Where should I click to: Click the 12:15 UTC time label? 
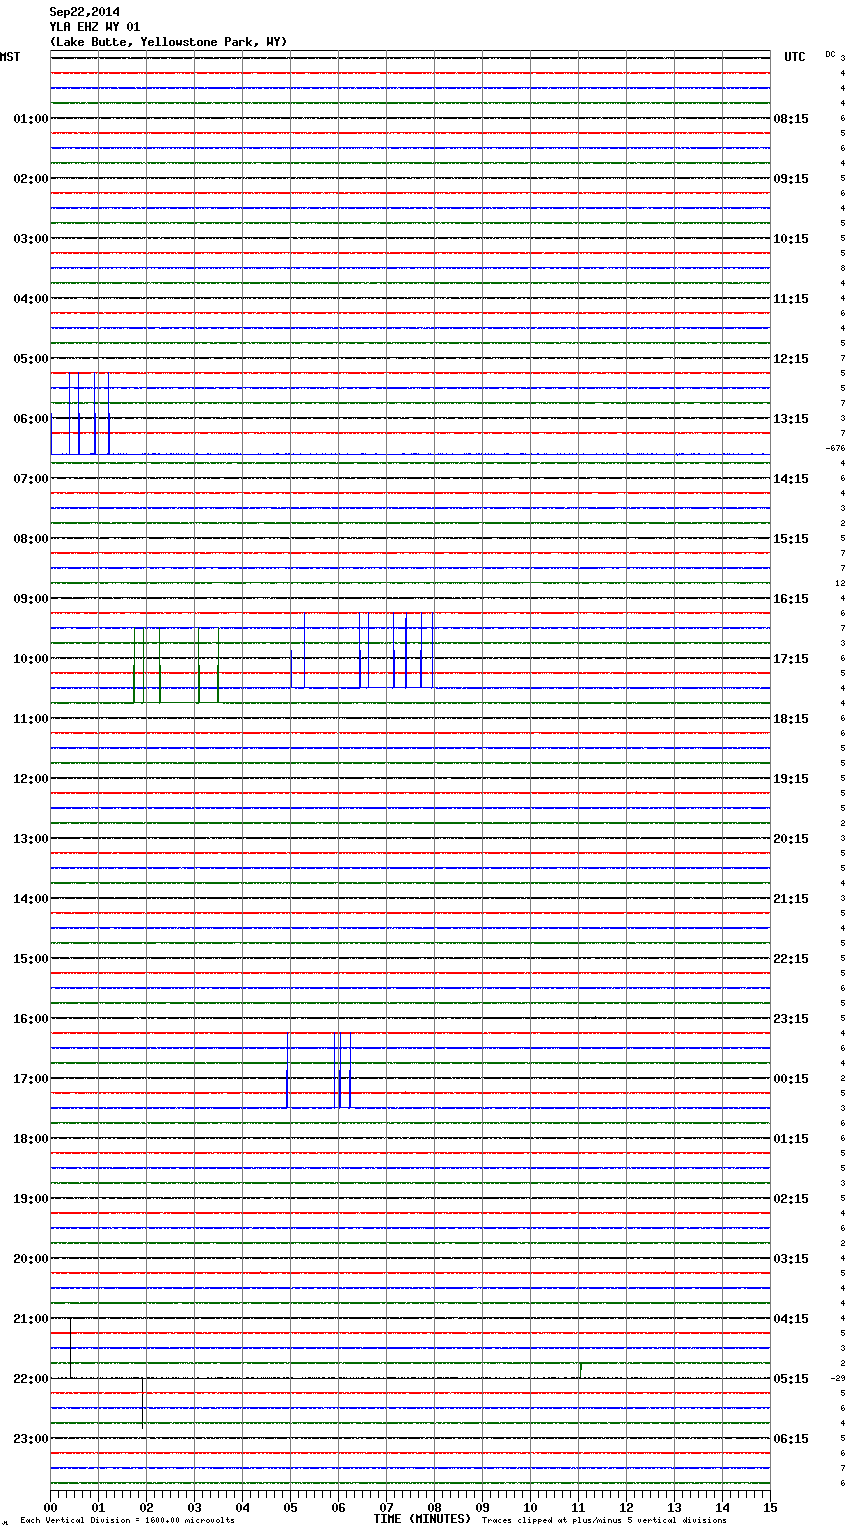coord(791,359)
